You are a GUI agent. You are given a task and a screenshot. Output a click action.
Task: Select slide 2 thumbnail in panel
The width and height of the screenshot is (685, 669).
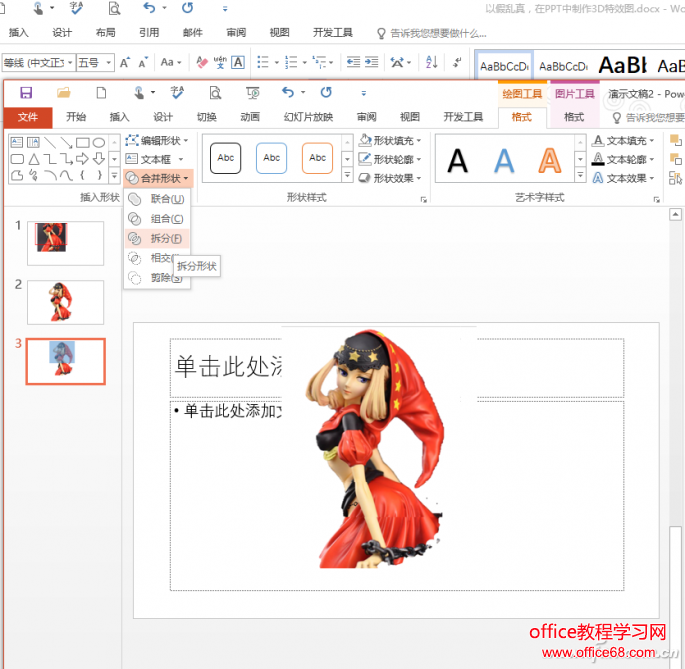click(65, 302)
